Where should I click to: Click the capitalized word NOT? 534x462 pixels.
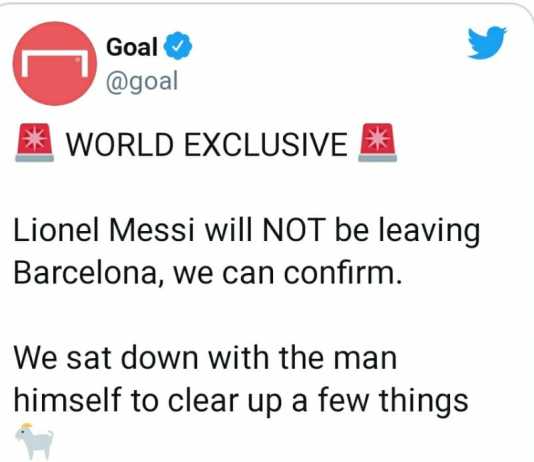pos(292,230)
